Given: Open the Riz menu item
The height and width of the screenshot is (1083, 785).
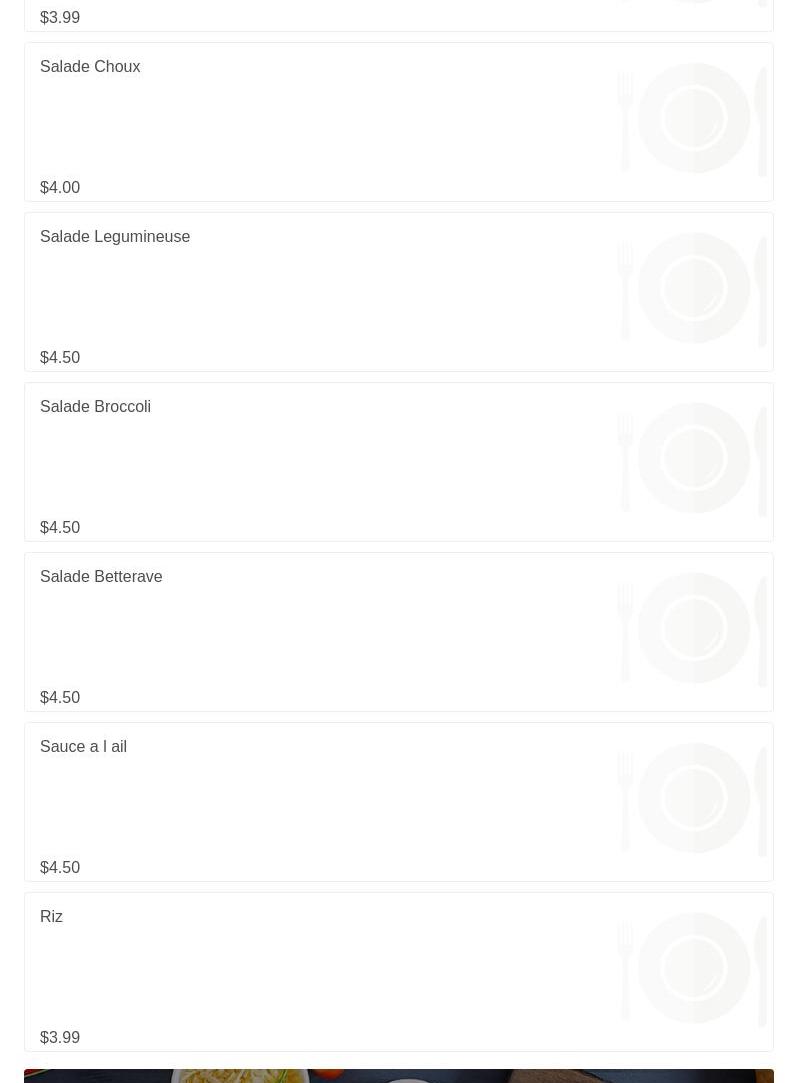Looking at the screenshot, I should click(x=51, y=917).
